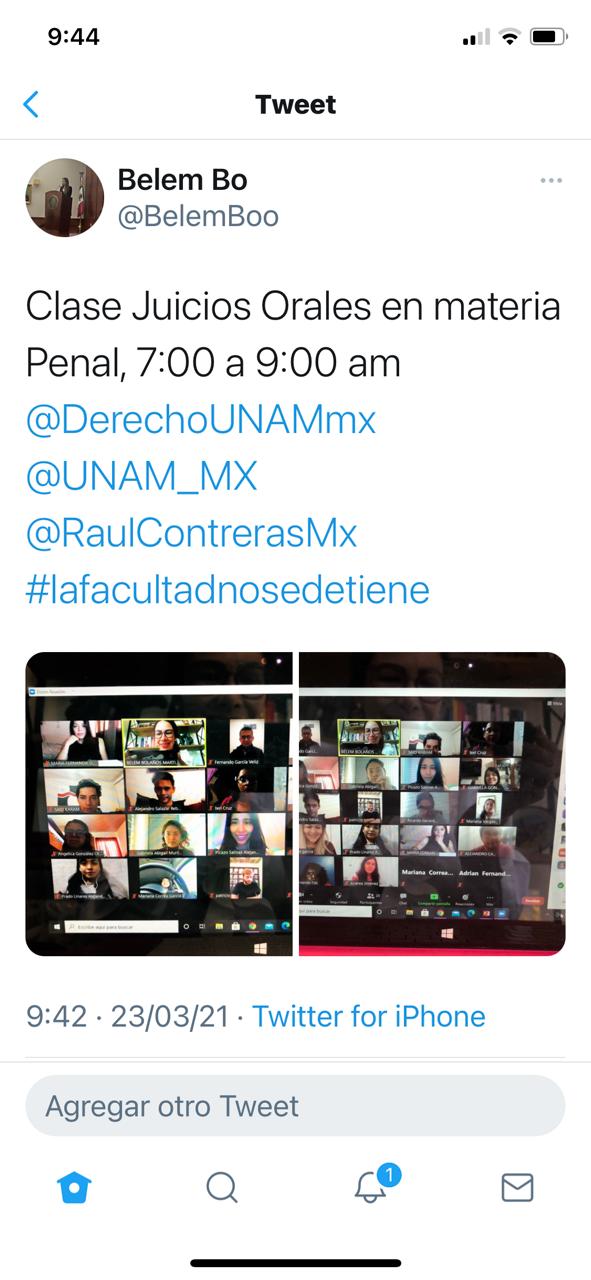591x1280 pixels.
Task: Open the @BelemBoo handle
Action: tap(198, 216)
